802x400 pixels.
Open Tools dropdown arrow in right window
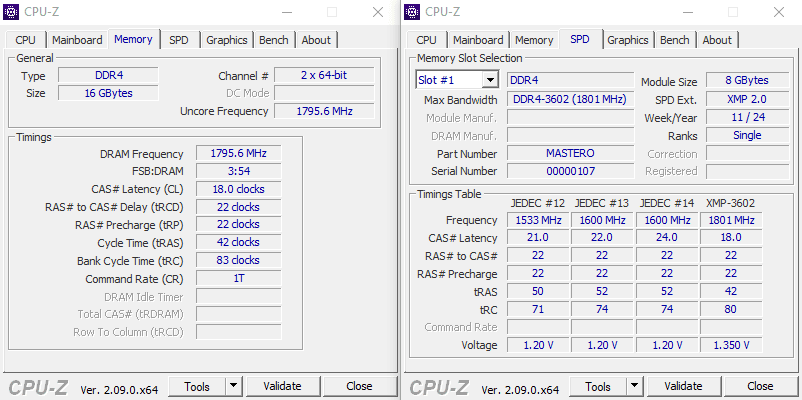(635, 386)
